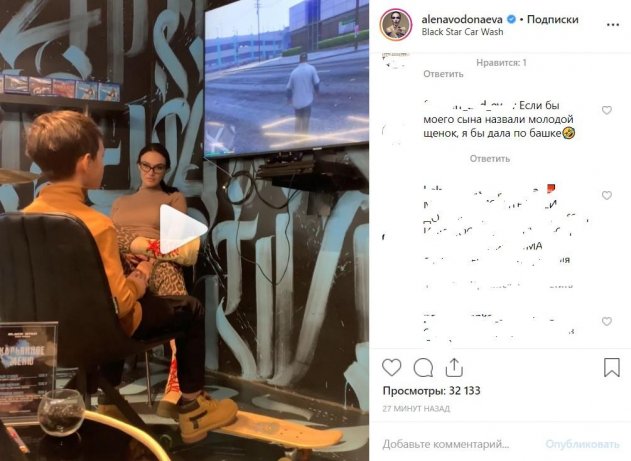631x461 pixels.
Task: View likes via Нравится: 1
Action: (501, 63)
